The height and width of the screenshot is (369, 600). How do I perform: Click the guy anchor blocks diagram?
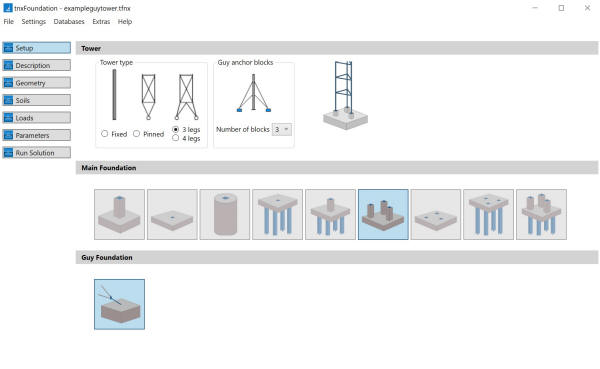click(253, 93)
